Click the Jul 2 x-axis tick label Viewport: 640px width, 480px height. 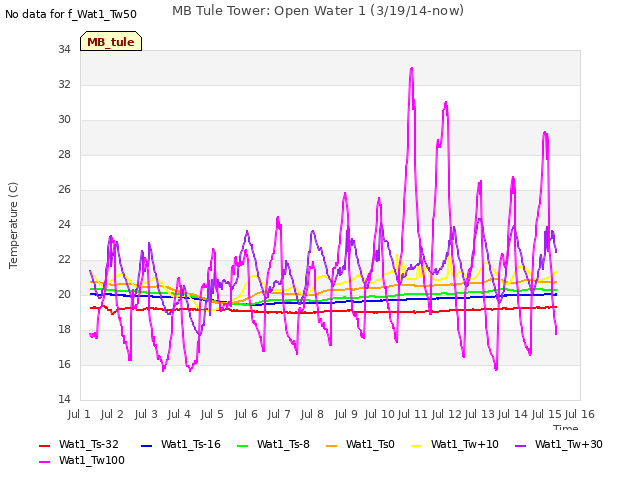click(x=112, y=414)
